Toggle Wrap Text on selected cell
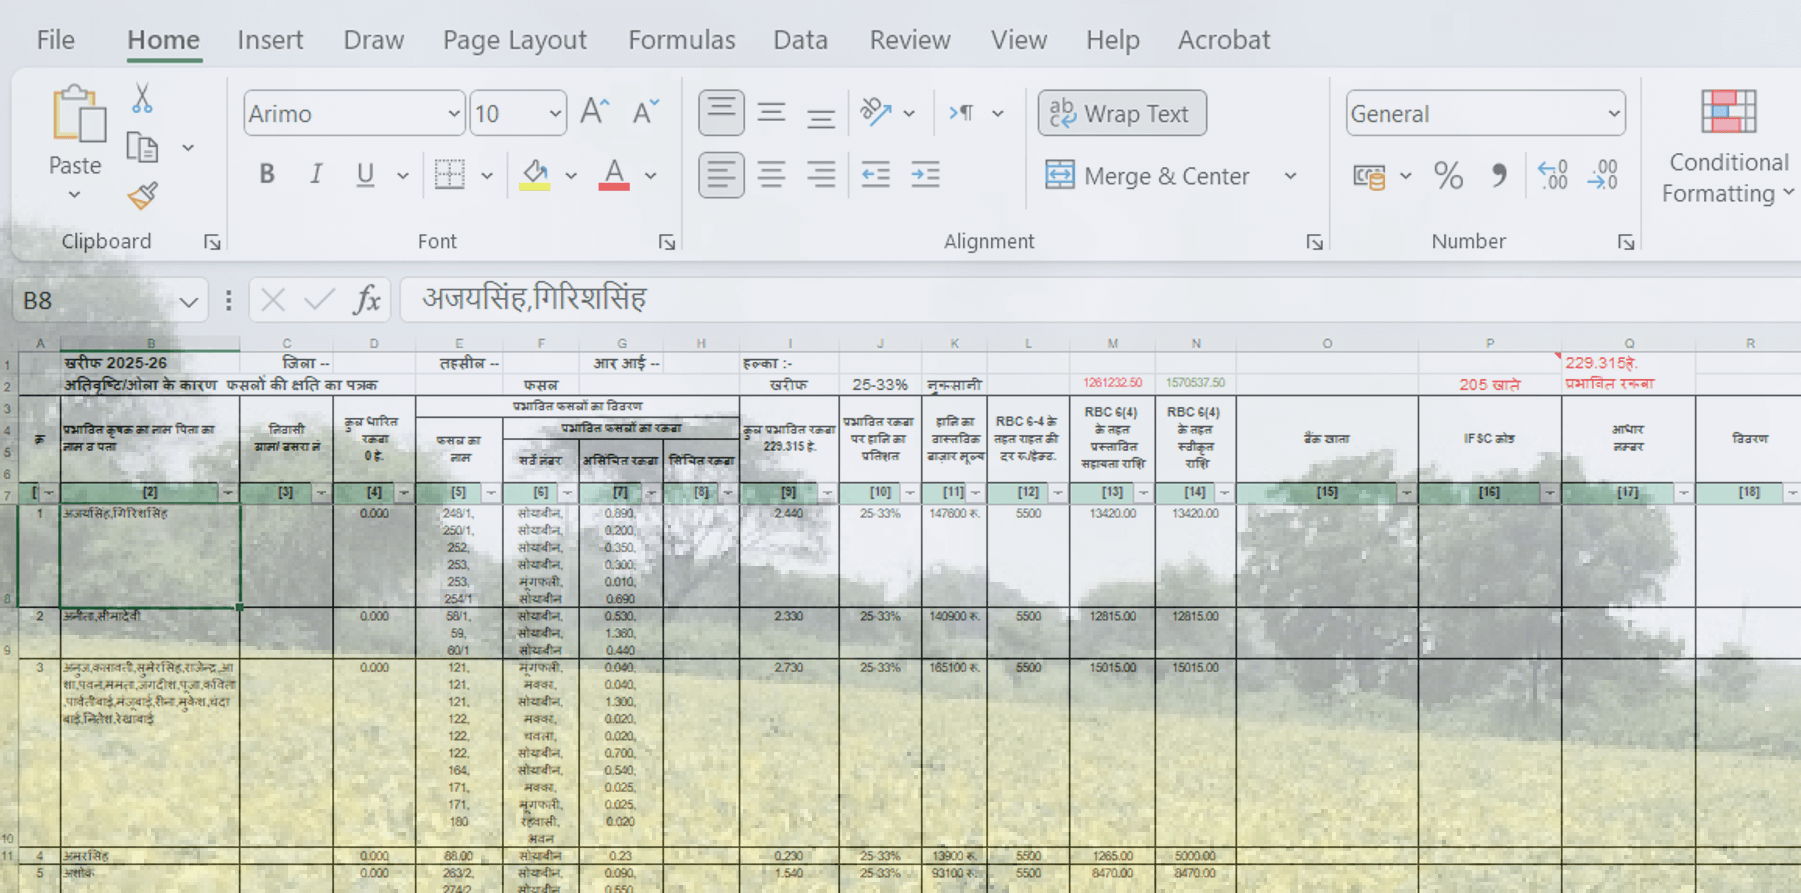1801x893 pixels. pyautogui.click(x=1122, y=114)
